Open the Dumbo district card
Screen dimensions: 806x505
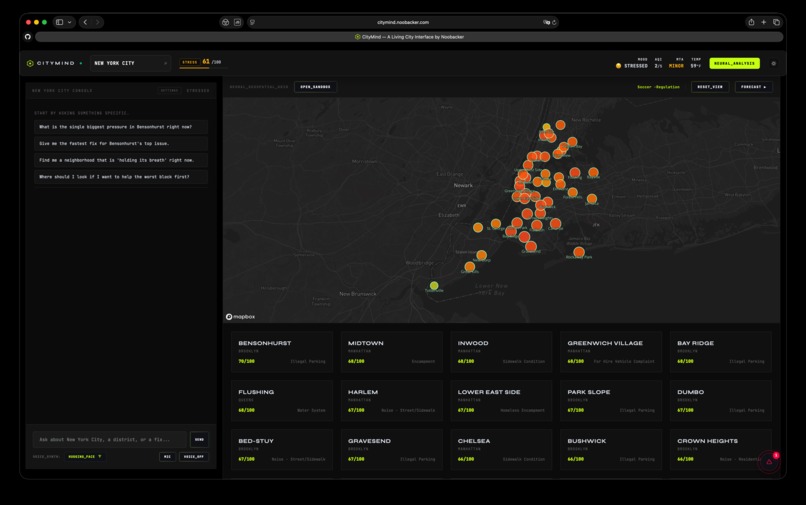coord(721,401)
